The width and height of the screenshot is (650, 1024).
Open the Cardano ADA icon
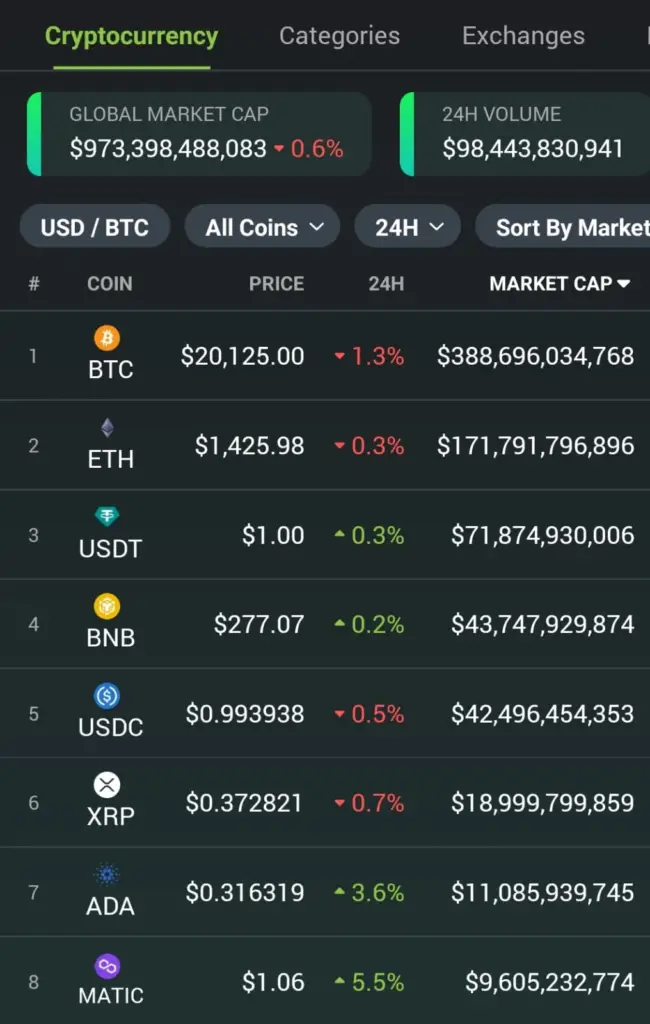pos(107,874)
